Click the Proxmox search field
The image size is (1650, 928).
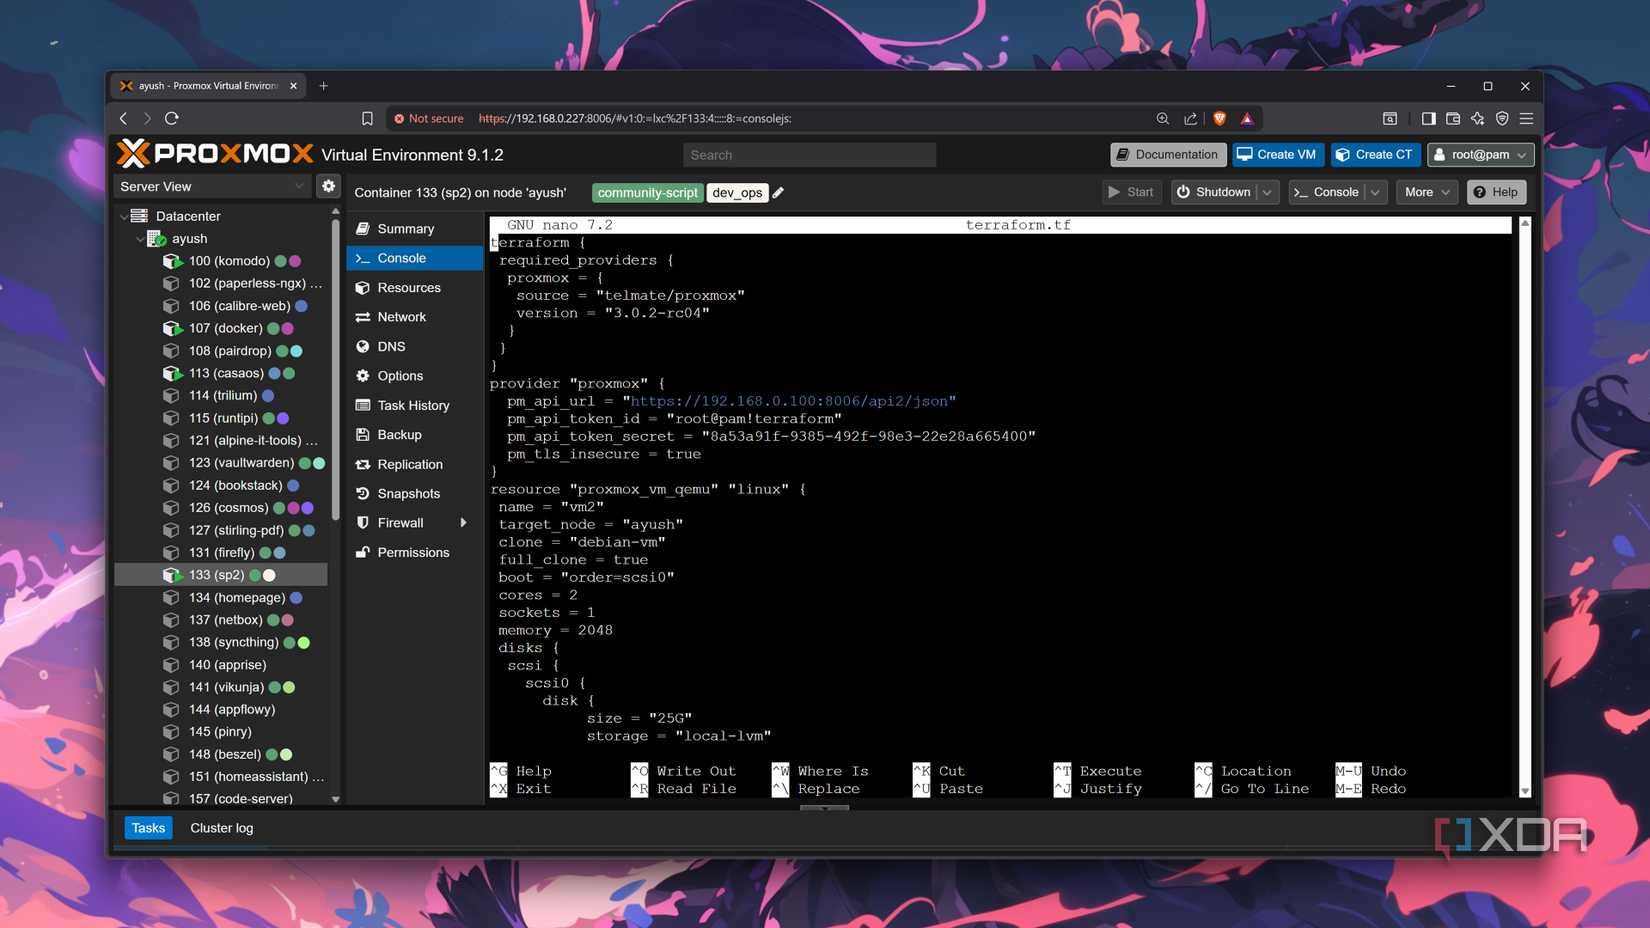[809, 155]
